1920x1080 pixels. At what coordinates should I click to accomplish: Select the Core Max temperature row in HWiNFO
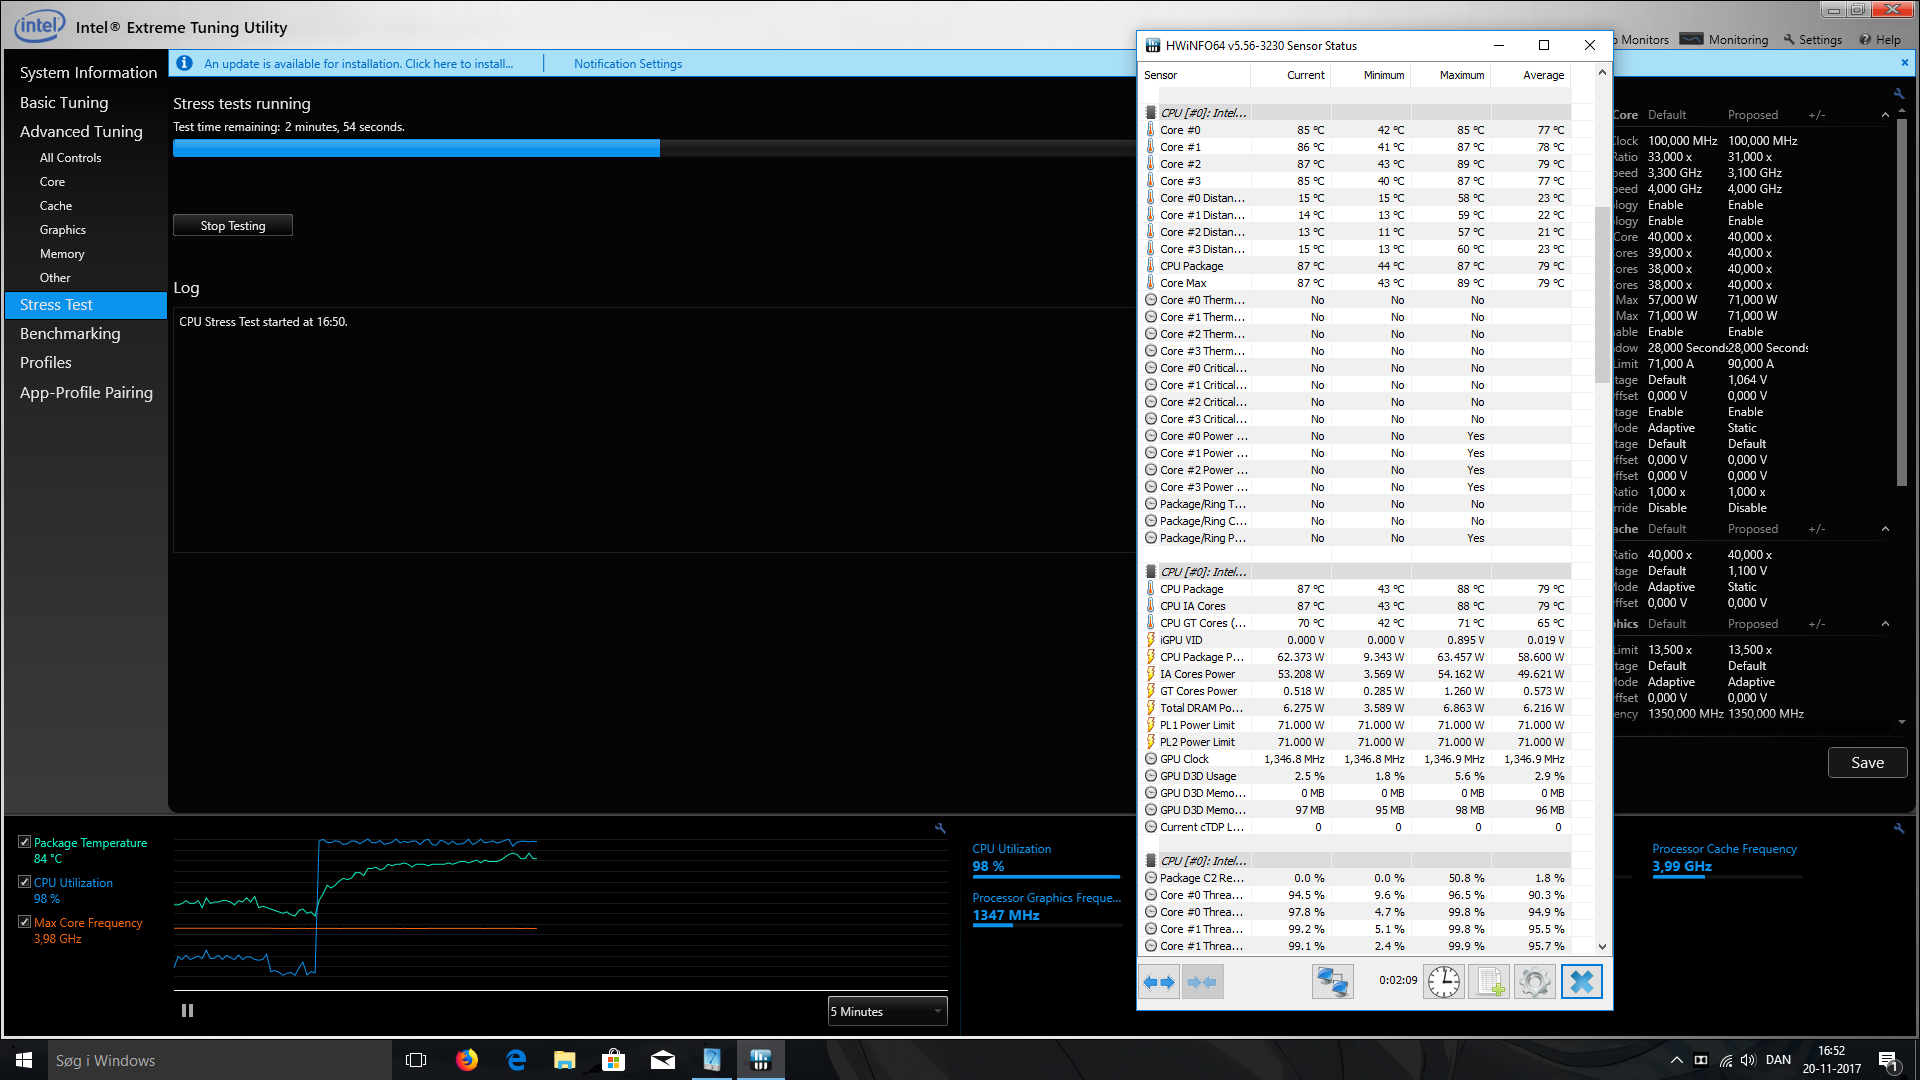coord(1357,283)
